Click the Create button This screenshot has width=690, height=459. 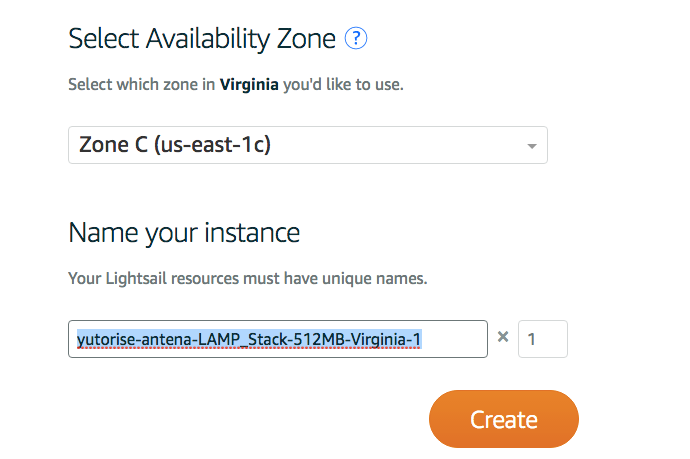(504, 418)
